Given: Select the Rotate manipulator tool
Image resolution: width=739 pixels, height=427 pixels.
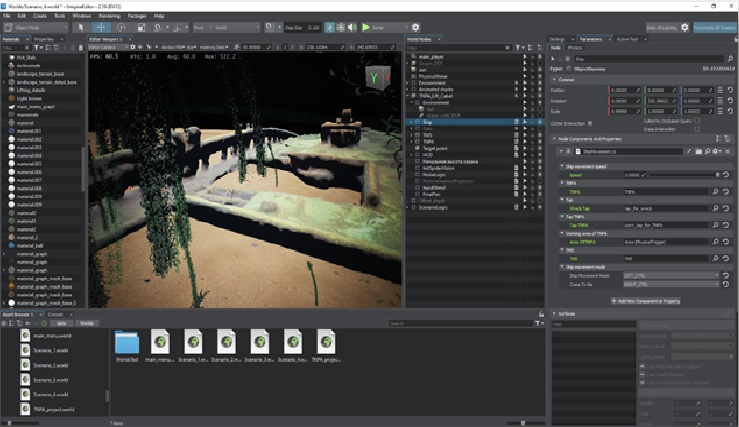Looking at the screenshot, I should click(x=123, y=27).
